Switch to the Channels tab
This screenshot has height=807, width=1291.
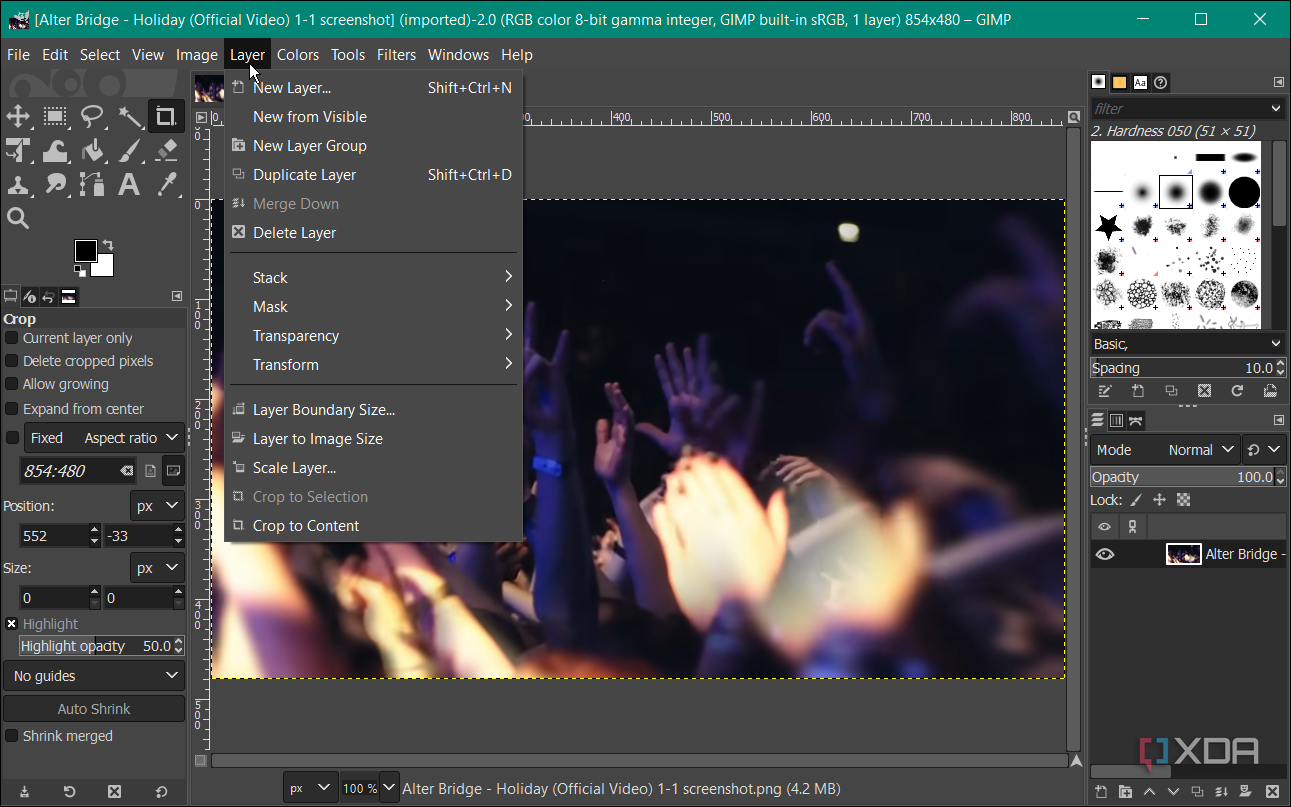point(1116,419)
